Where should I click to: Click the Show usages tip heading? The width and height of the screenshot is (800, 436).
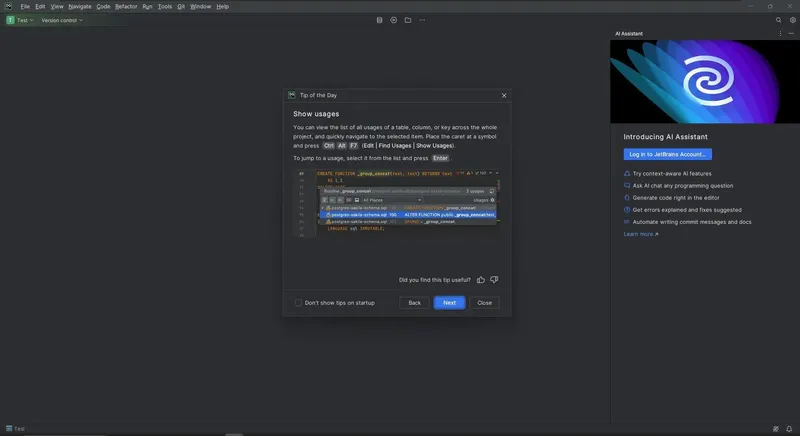[x=316, y=114]
